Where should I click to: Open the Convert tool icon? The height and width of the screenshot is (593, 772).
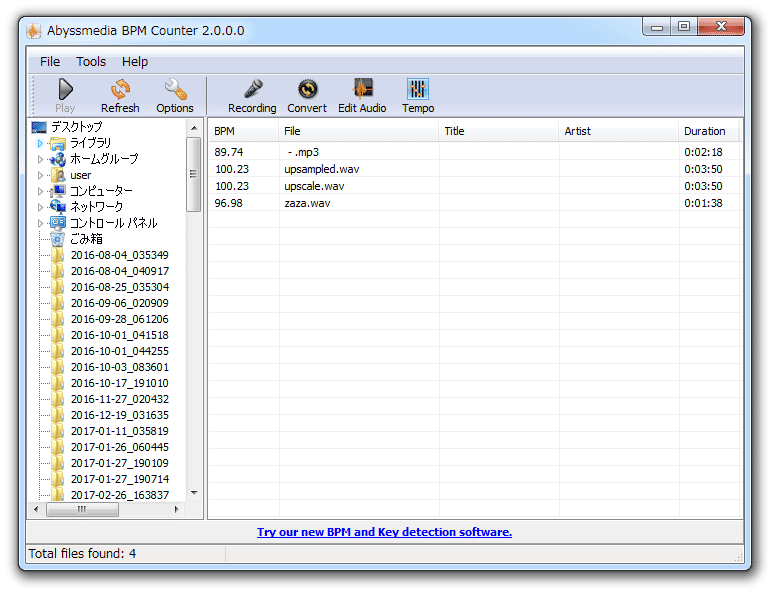click(308, 89)
